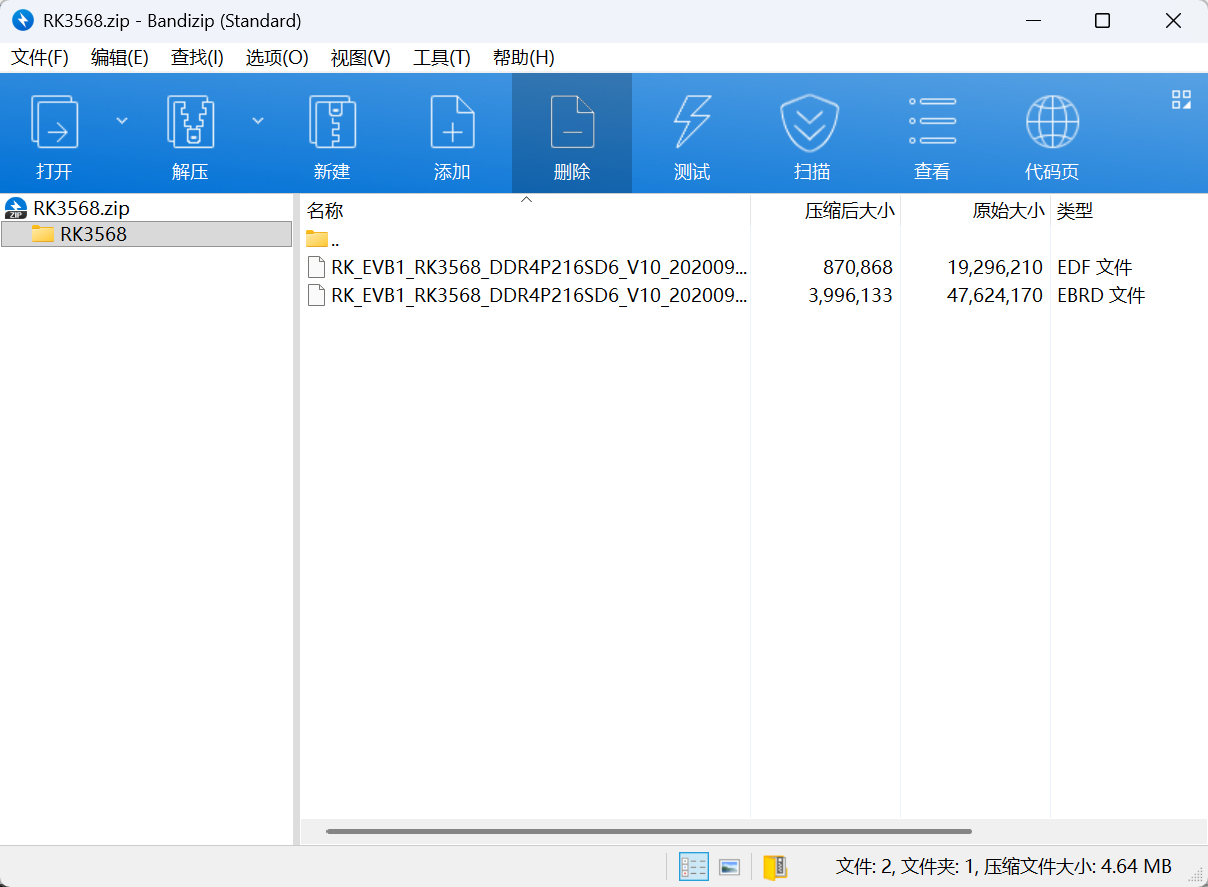Select the RK3568 folder in tree
The image size is (1208, 887).
(x=146, y=234)
